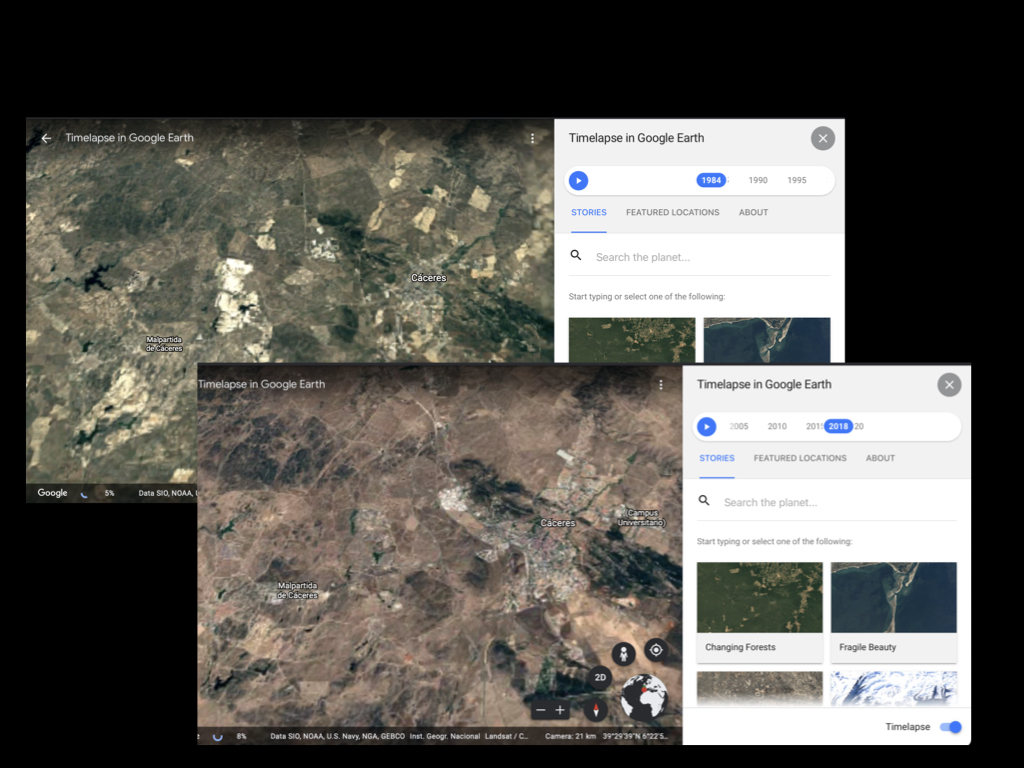Open Featured Locations tab in lower panel

[x=800, y=458]
